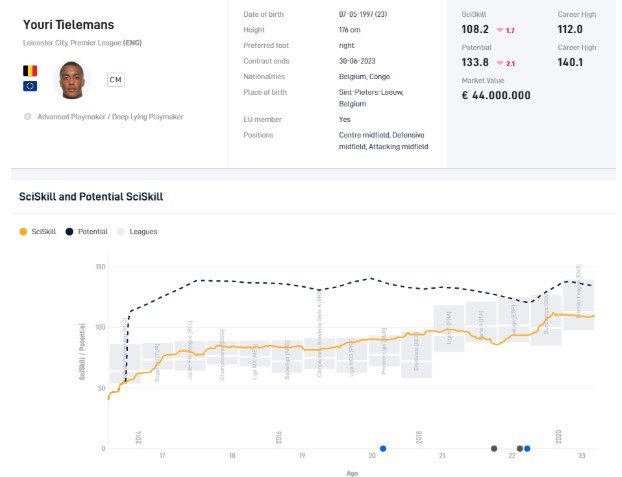The image size is (622, 477).
Task: Click the Potential value 133.8
Action: click(475, 62)
